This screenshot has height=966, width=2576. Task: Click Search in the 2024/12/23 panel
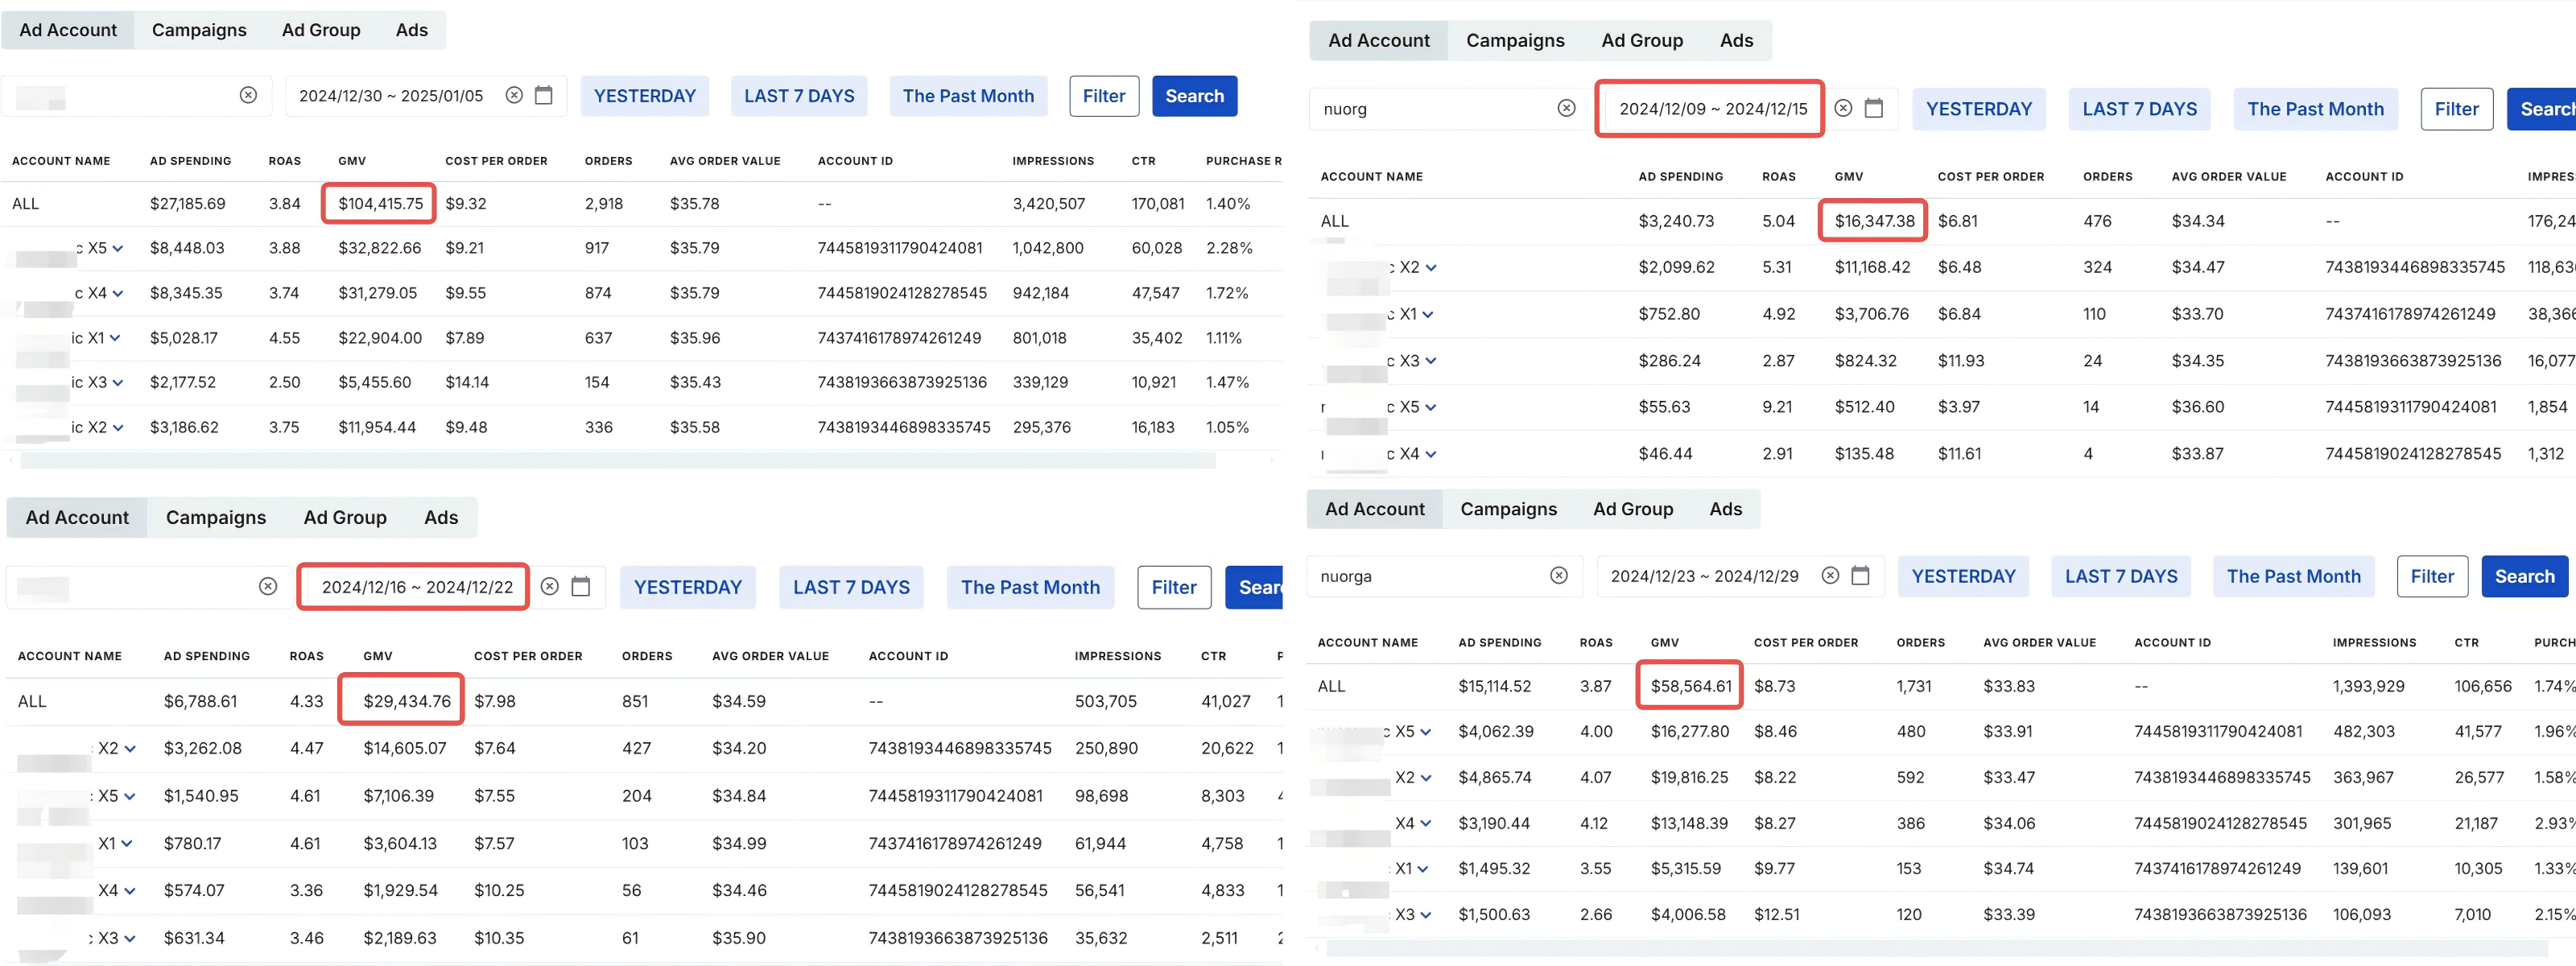[2524, 576]
